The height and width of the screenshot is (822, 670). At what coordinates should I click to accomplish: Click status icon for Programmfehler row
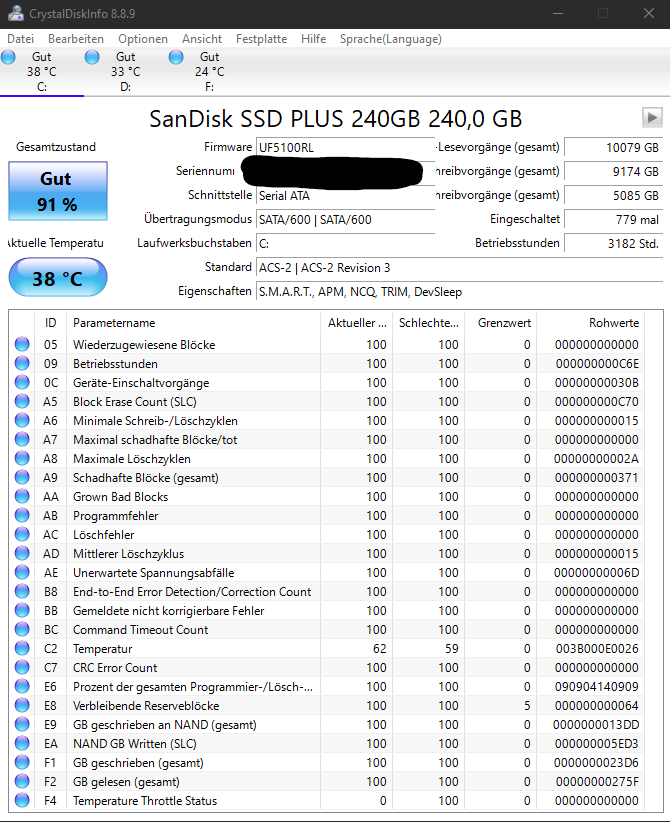[22, 515]
